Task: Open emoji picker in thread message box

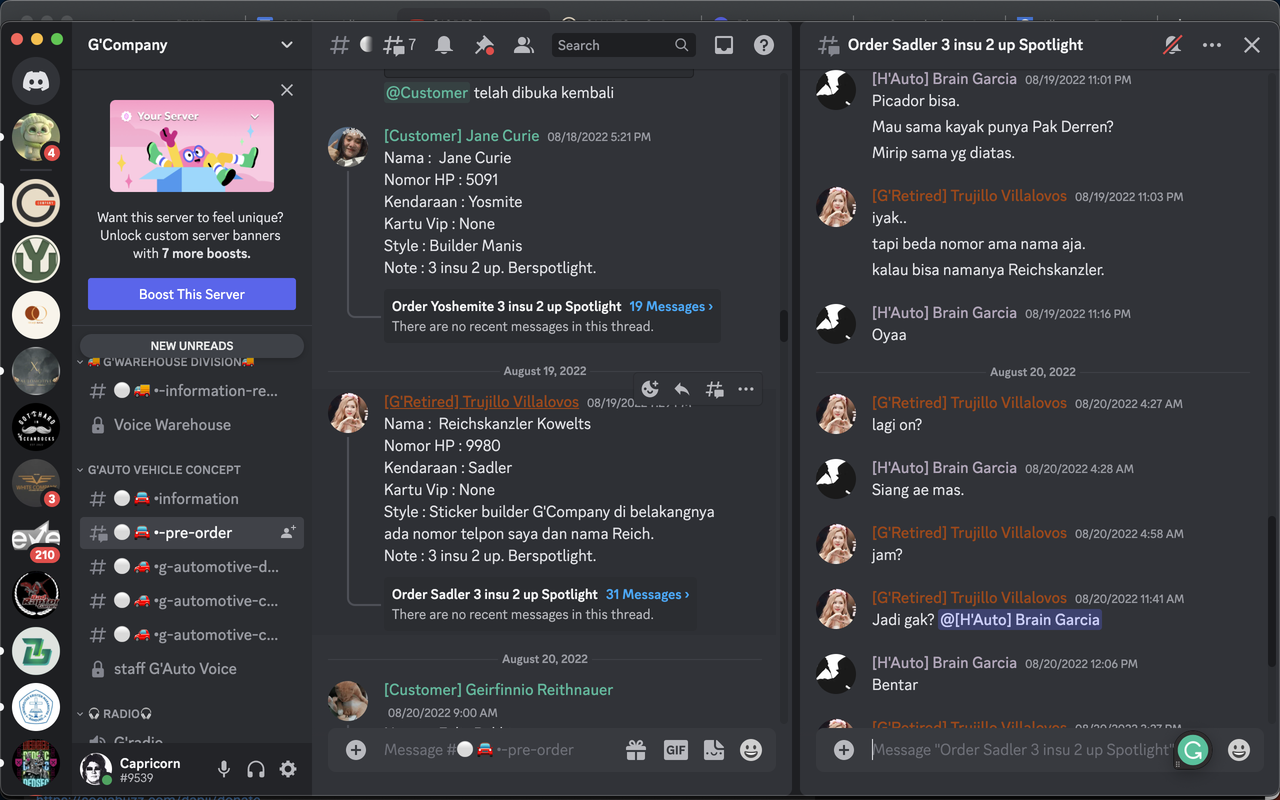Action: 1239,749
